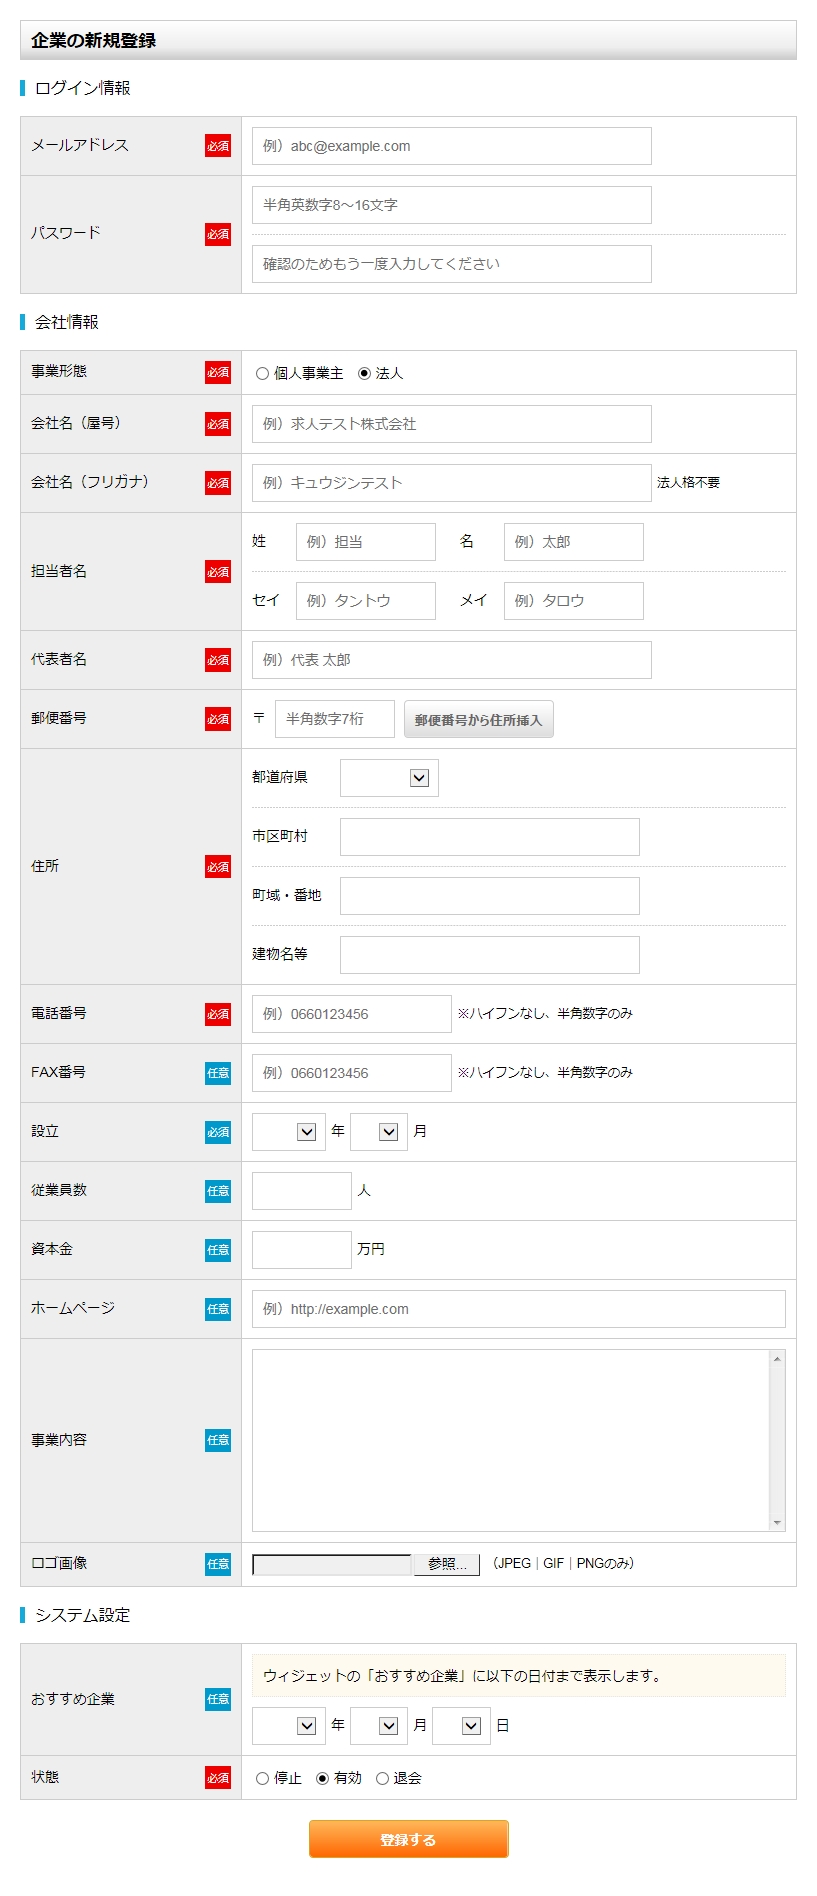This screenshot has width=817, height=1896.
Task: Click the 電話番号 必須 badge
Action: [218, 1014]
